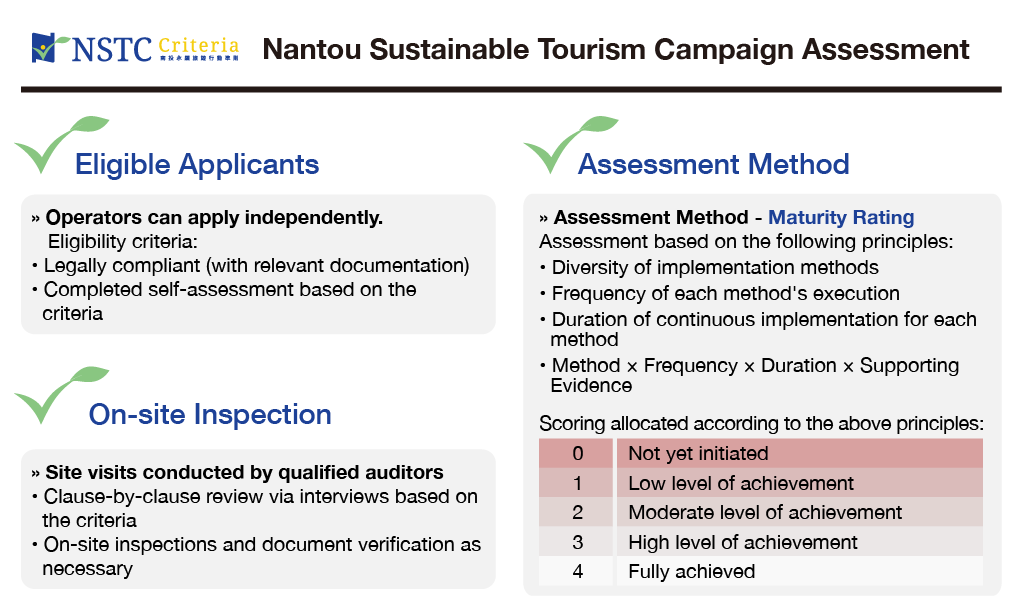Select the Maturity Rating blue text
This screenshot has width=1024, height=614.
841,217
